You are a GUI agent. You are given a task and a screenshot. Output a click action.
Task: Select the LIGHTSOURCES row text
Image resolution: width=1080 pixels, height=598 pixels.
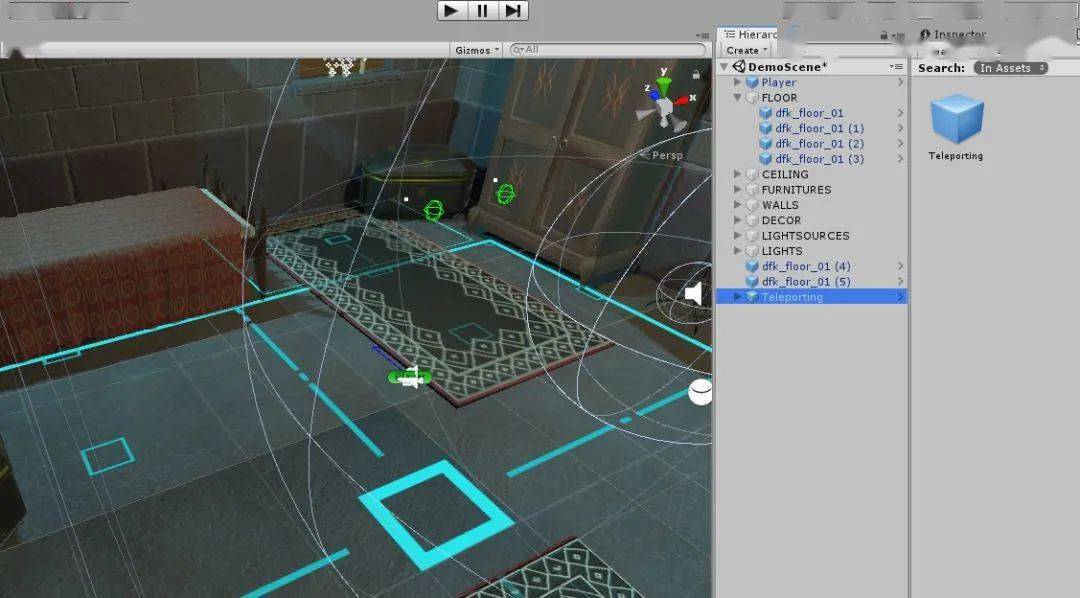[x=805, y=236]
